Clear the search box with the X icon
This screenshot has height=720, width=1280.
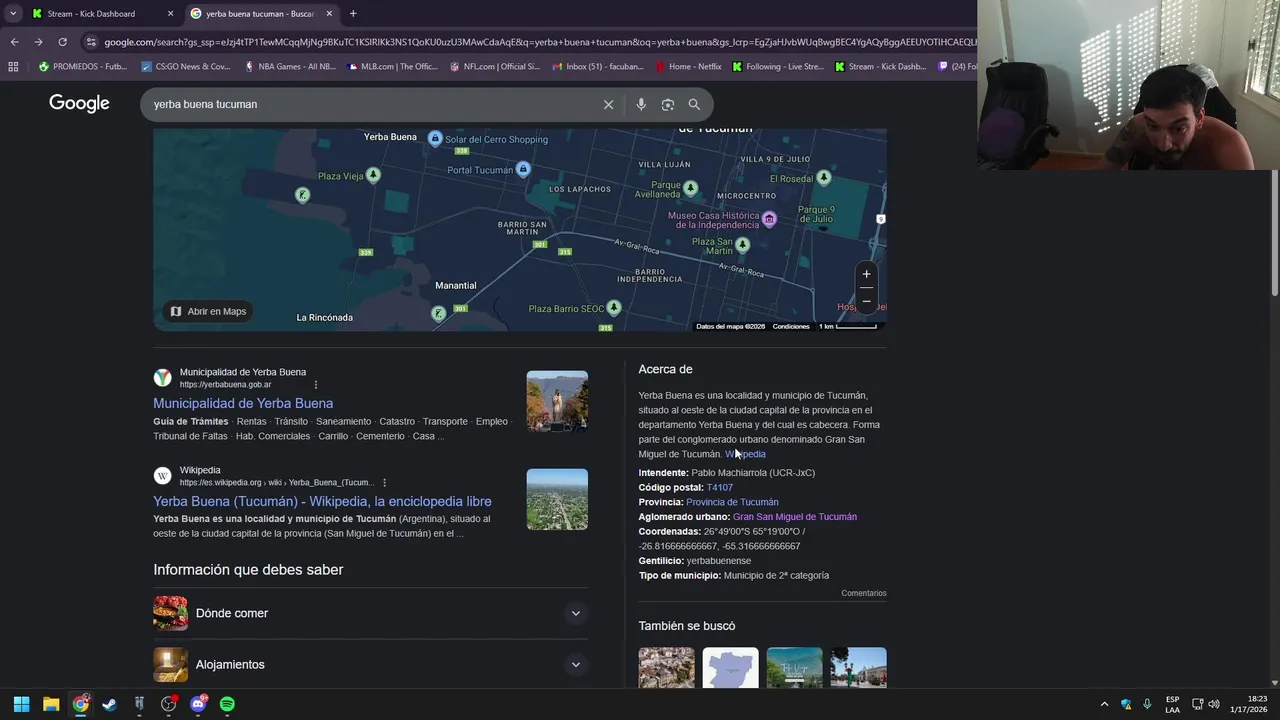[608, 104]
